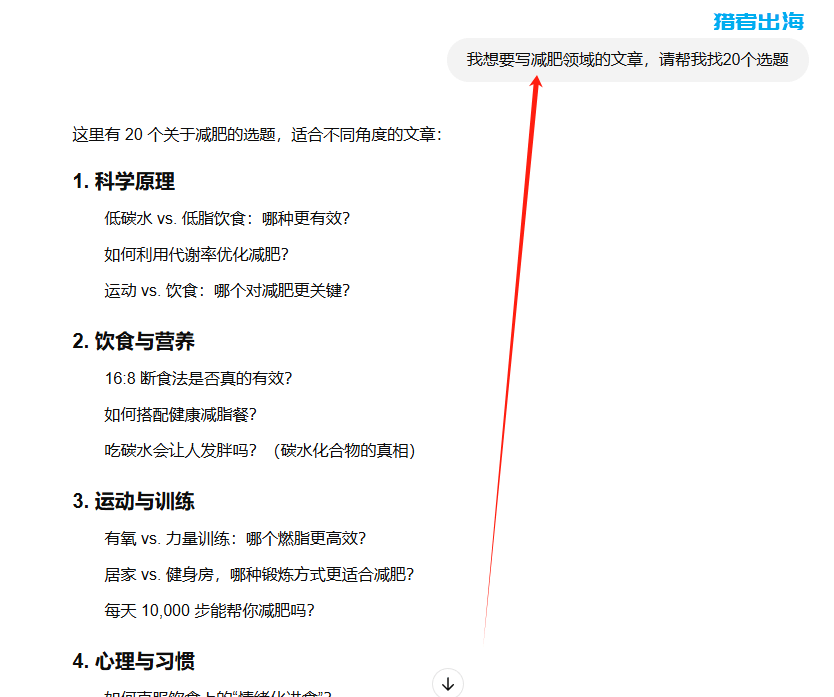Image resolution: width=834 pixels, height=697 pixels.
Task: Click the line 运动 vs. 饮食：哪个对减肥更关键?
Action: point(227,291)
